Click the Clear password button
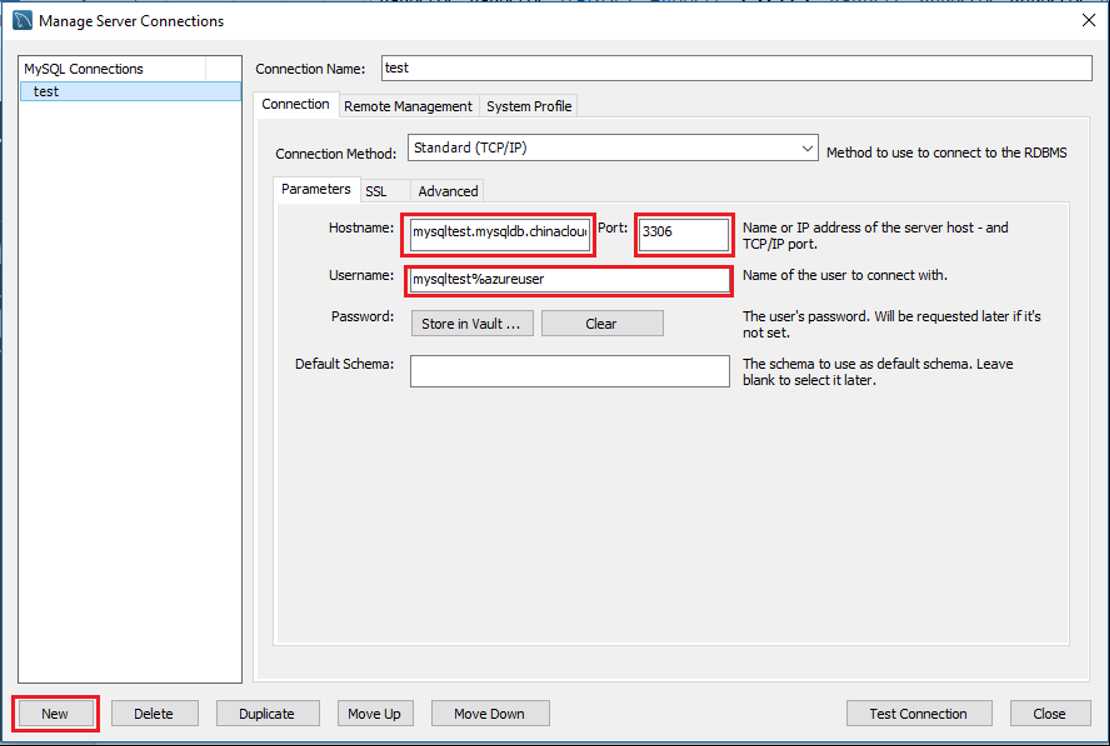Image resolution: width=1110 pixels, height=746 pixels. click(x=602, y=323)
